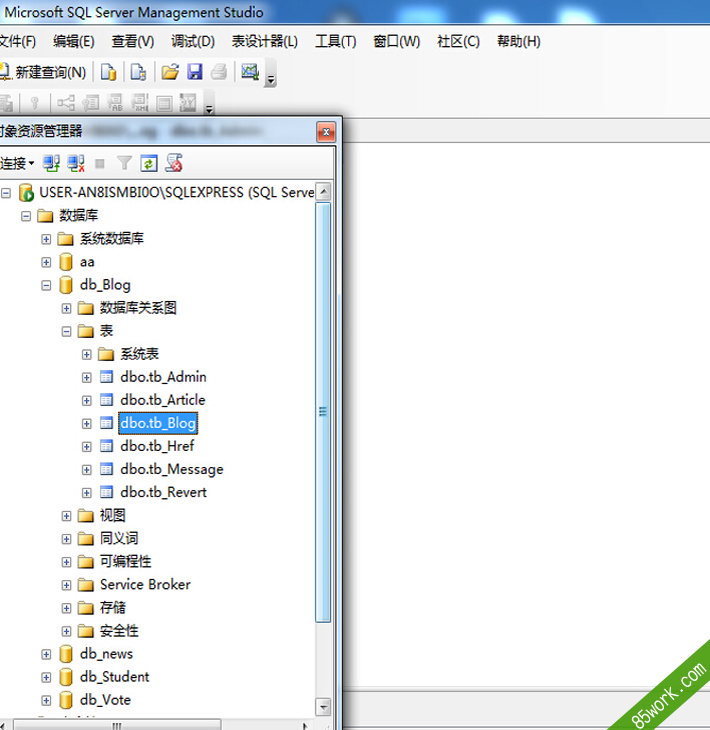Click the Open File folder icon
Screen dimensions: 710x730
coord(170,72)
